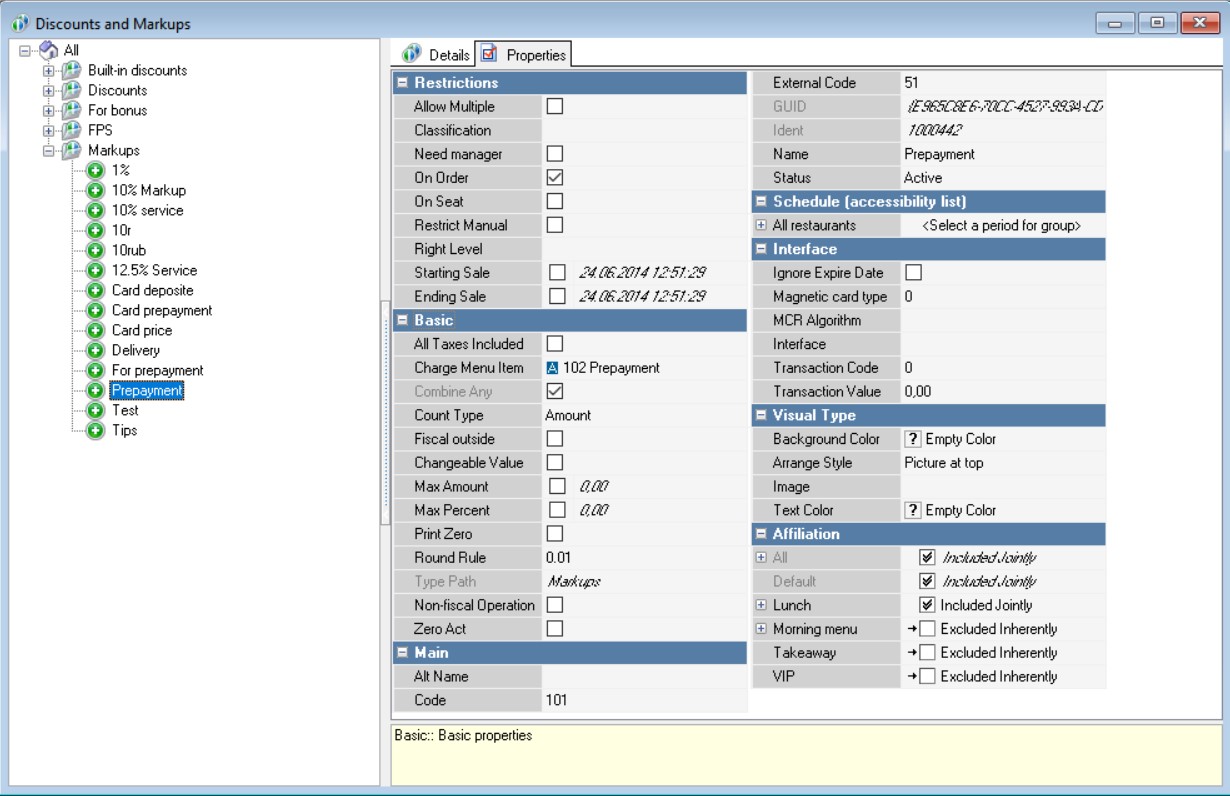
Task: Tick the Takeaway affiliation checkbox
Action: 927,653
